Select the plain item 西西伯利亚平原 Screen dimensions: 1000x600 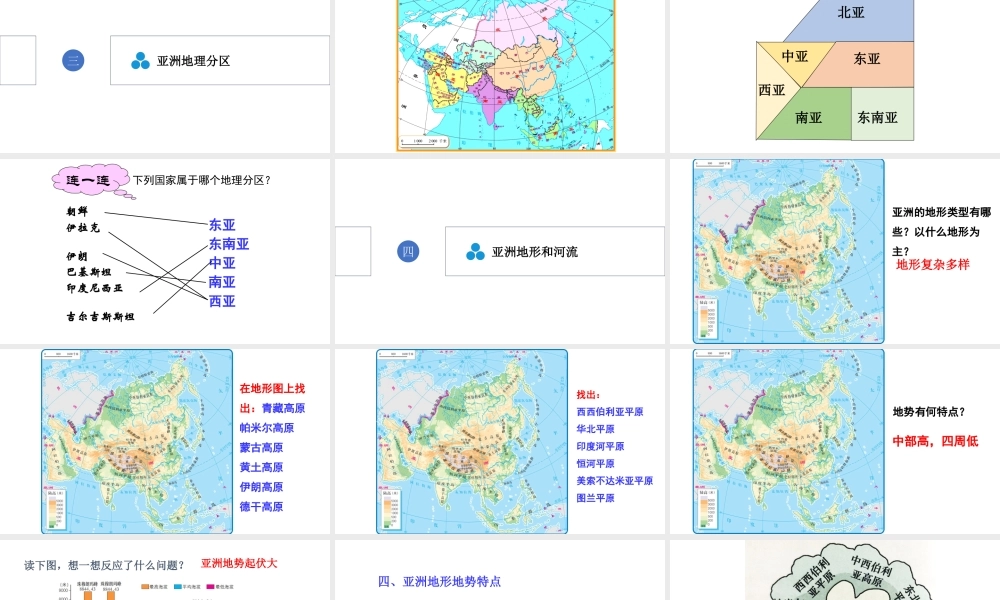click(x=610, y=412)
